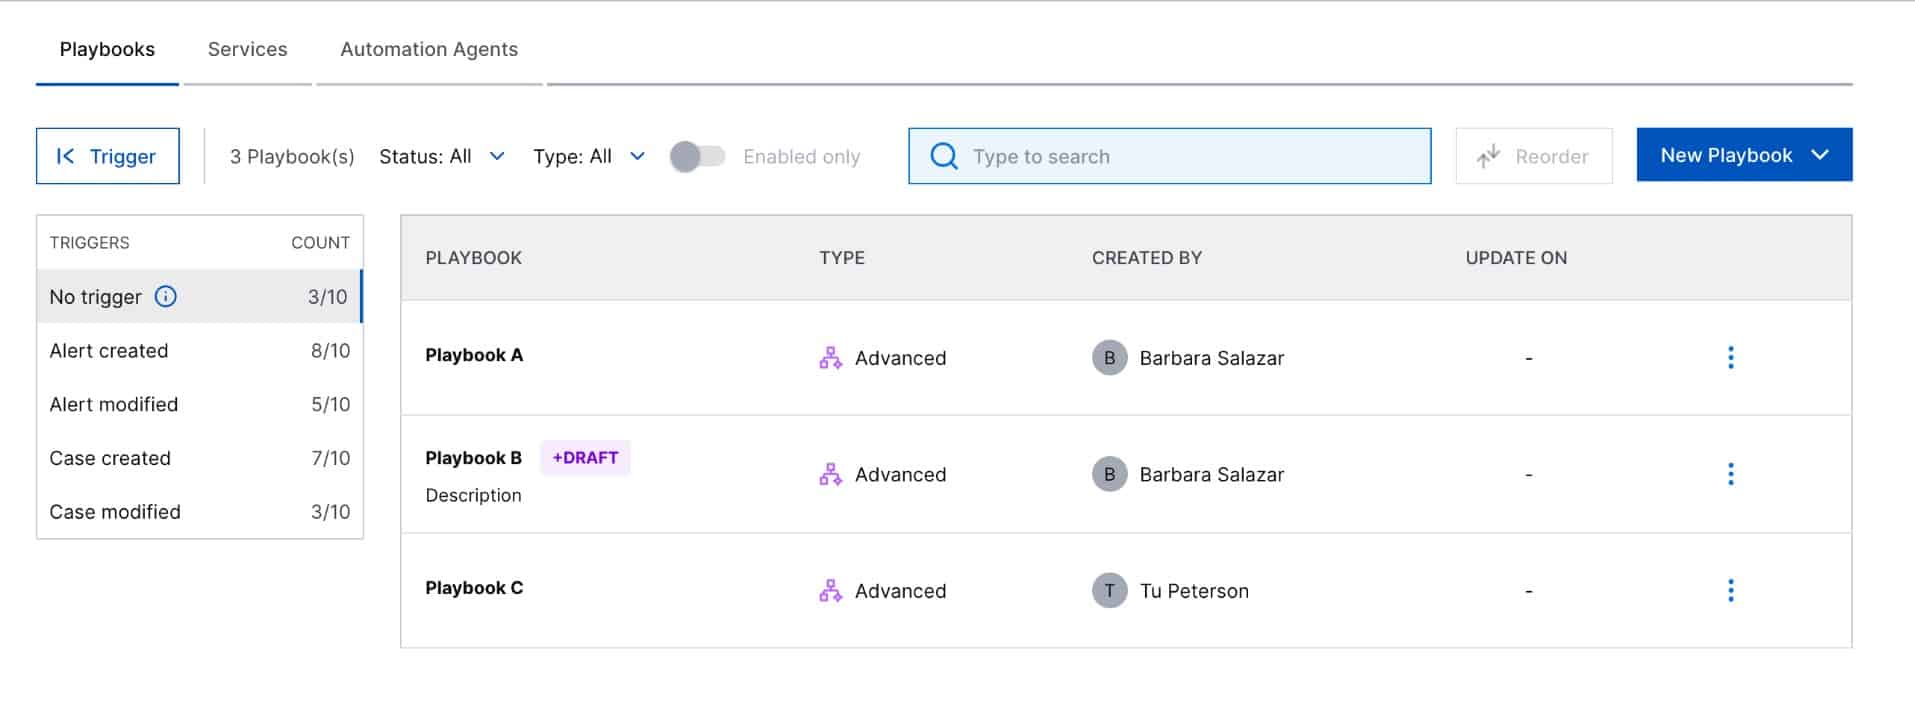Viewport: 1915px width, 706px height.
Task: Select the Alert modified trigger
Action: click(x=200, y=404)
